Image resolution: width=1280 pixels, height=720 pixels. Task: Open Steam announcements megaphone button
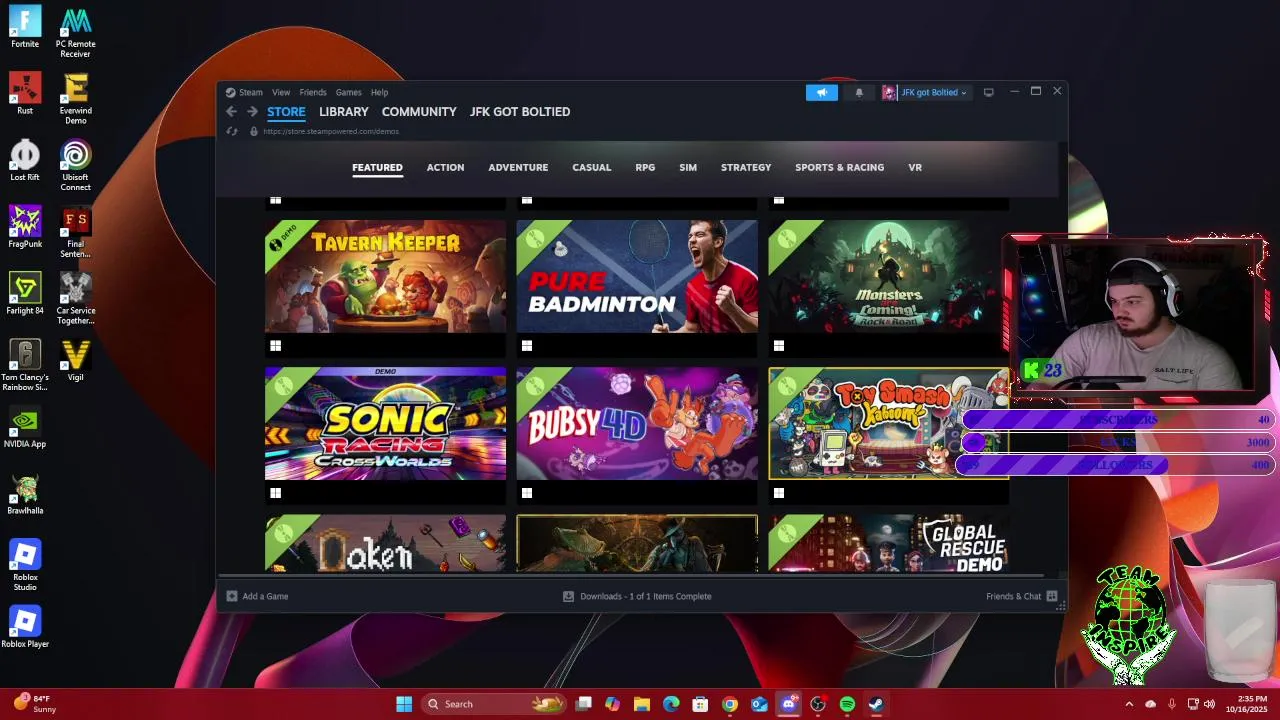tap(822, 92)
